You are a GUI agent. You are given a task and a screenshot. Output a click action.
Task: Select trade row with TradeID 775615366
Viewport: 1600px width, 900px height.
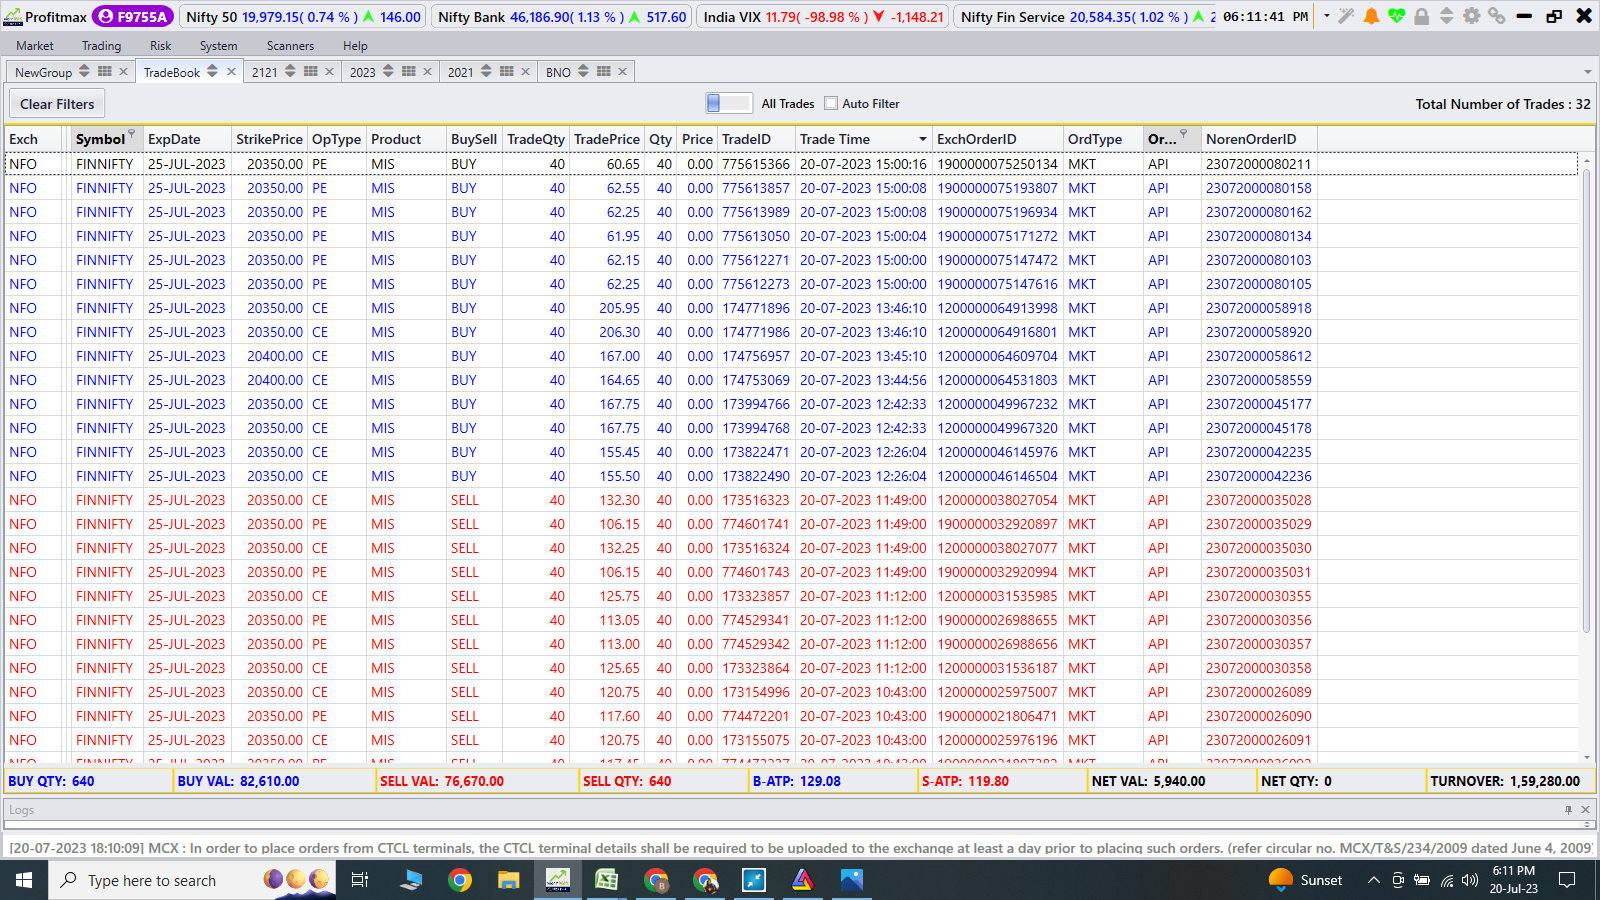pos(791,164)
